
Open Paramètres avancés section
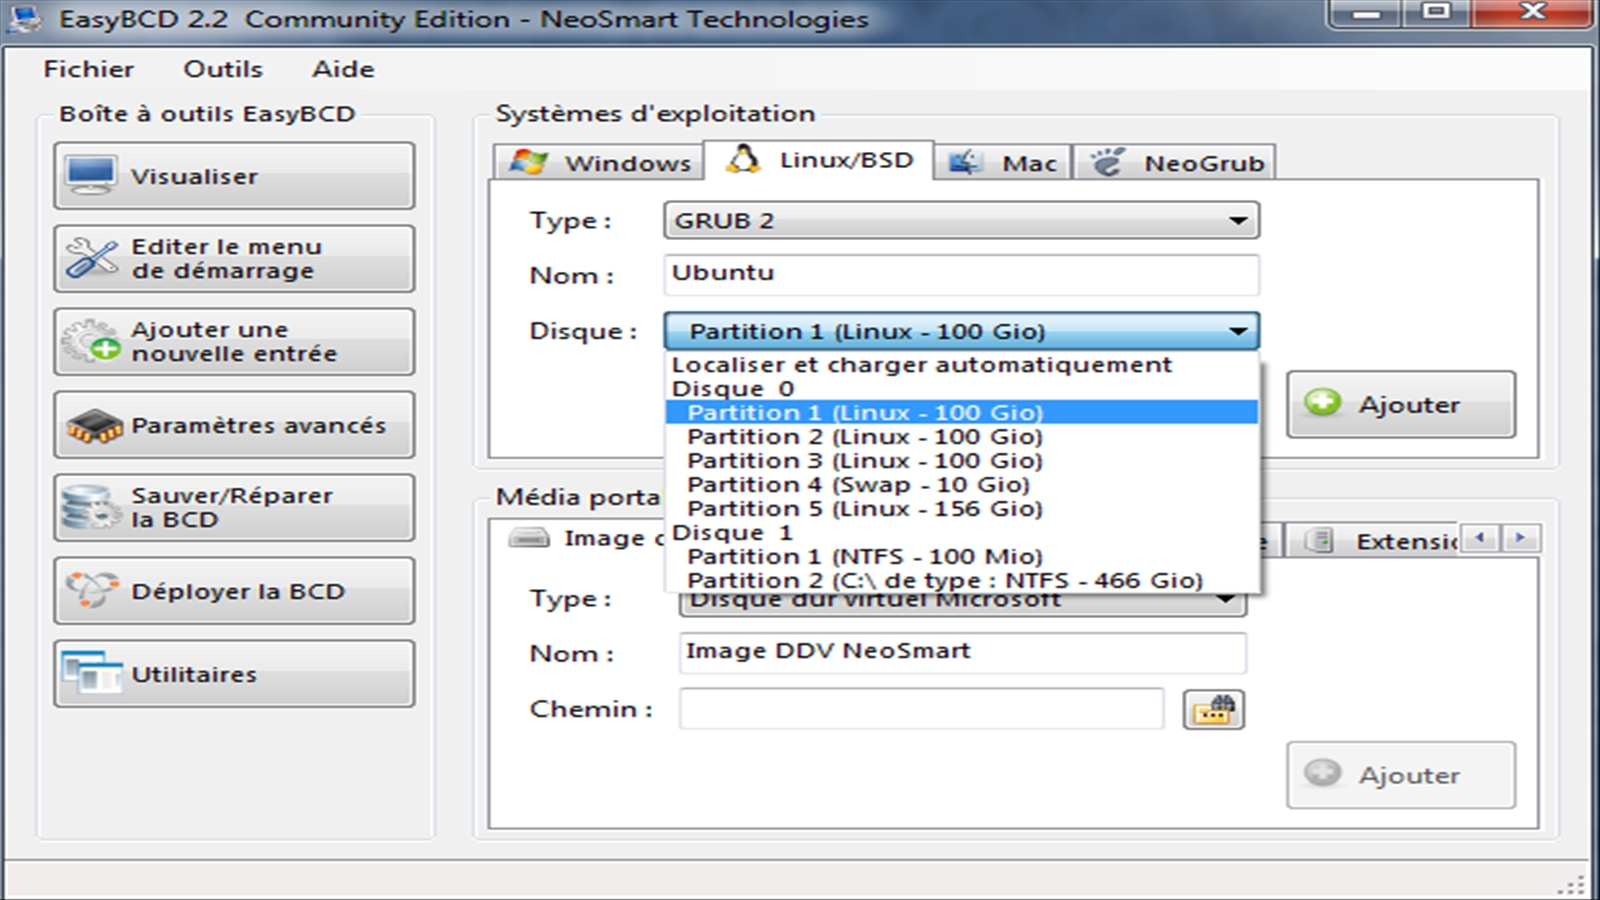234,425
